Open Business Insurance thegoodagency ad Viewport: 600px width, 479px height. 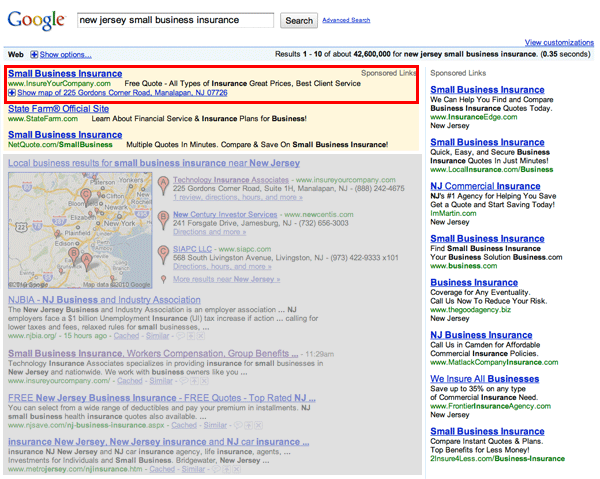(474, 282)
